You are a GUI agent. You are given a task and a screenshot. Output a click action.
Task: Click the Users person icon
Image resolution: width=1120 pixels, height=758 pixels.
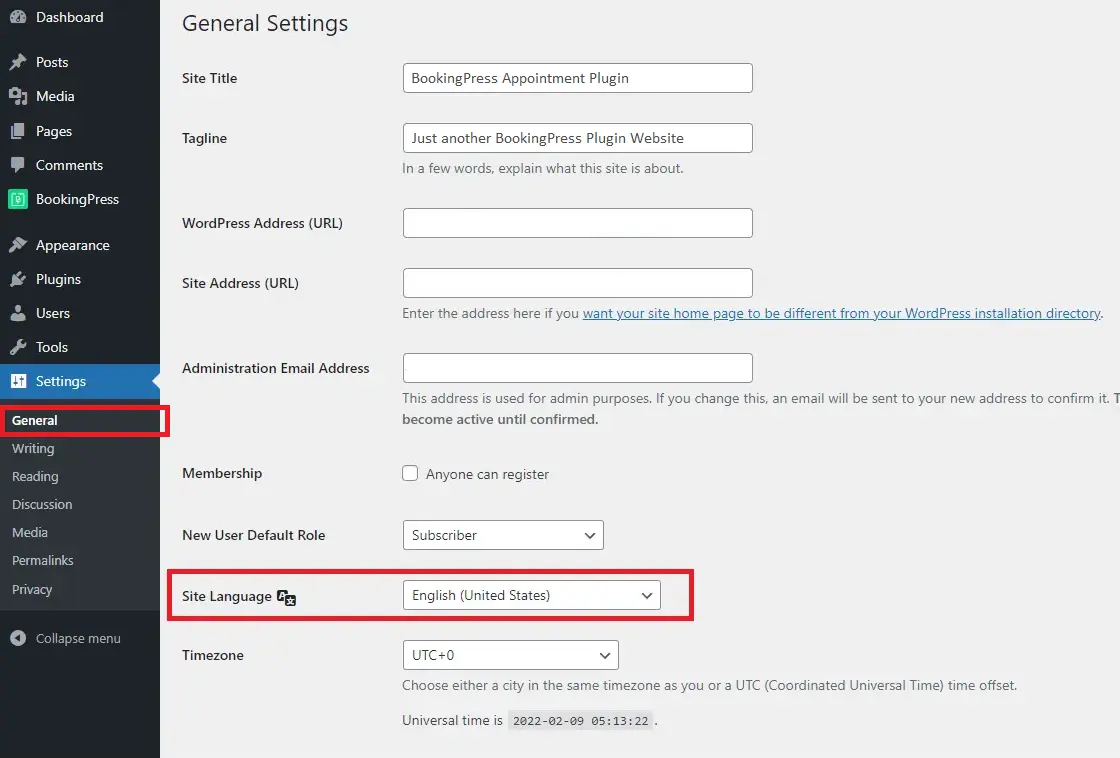pyautogui.click(x=18, y=313)
